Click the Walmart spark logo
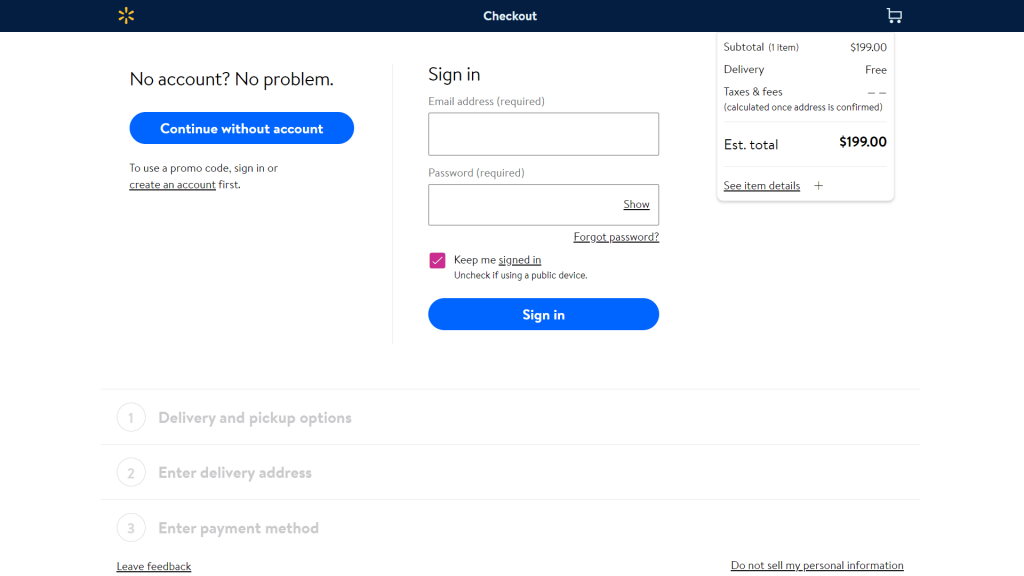 [x=126, y=16]
